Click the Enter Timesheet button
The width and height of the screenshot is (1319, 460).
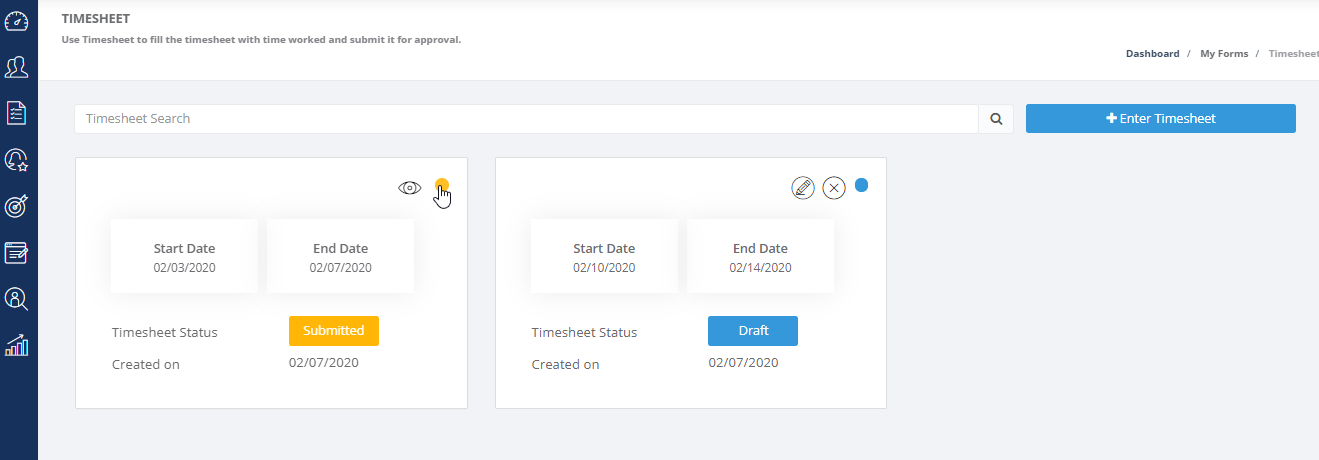[x=1160, y=119]
